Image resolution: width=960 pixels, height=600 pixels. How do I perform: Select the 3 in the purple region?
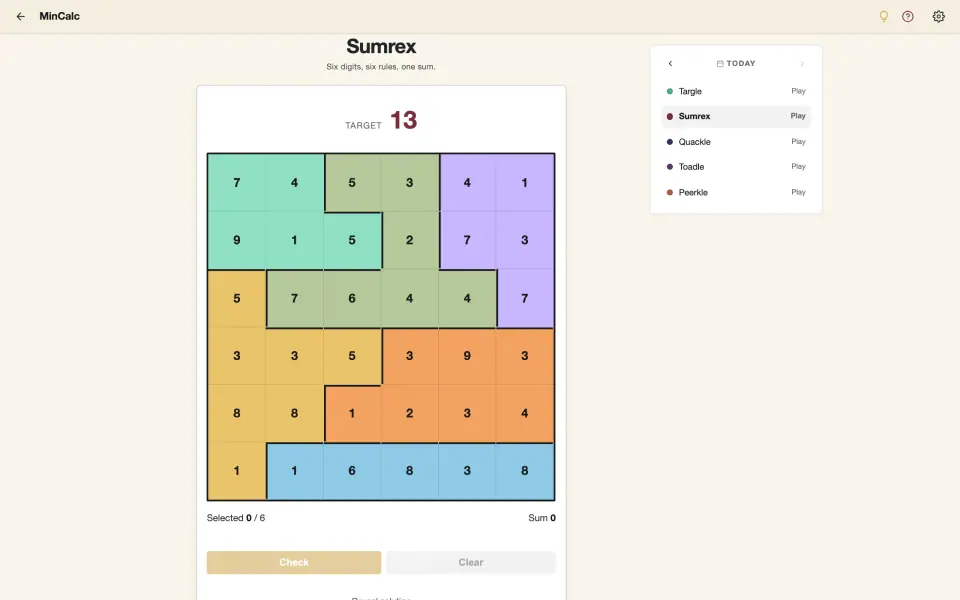[x=525, y=241]
